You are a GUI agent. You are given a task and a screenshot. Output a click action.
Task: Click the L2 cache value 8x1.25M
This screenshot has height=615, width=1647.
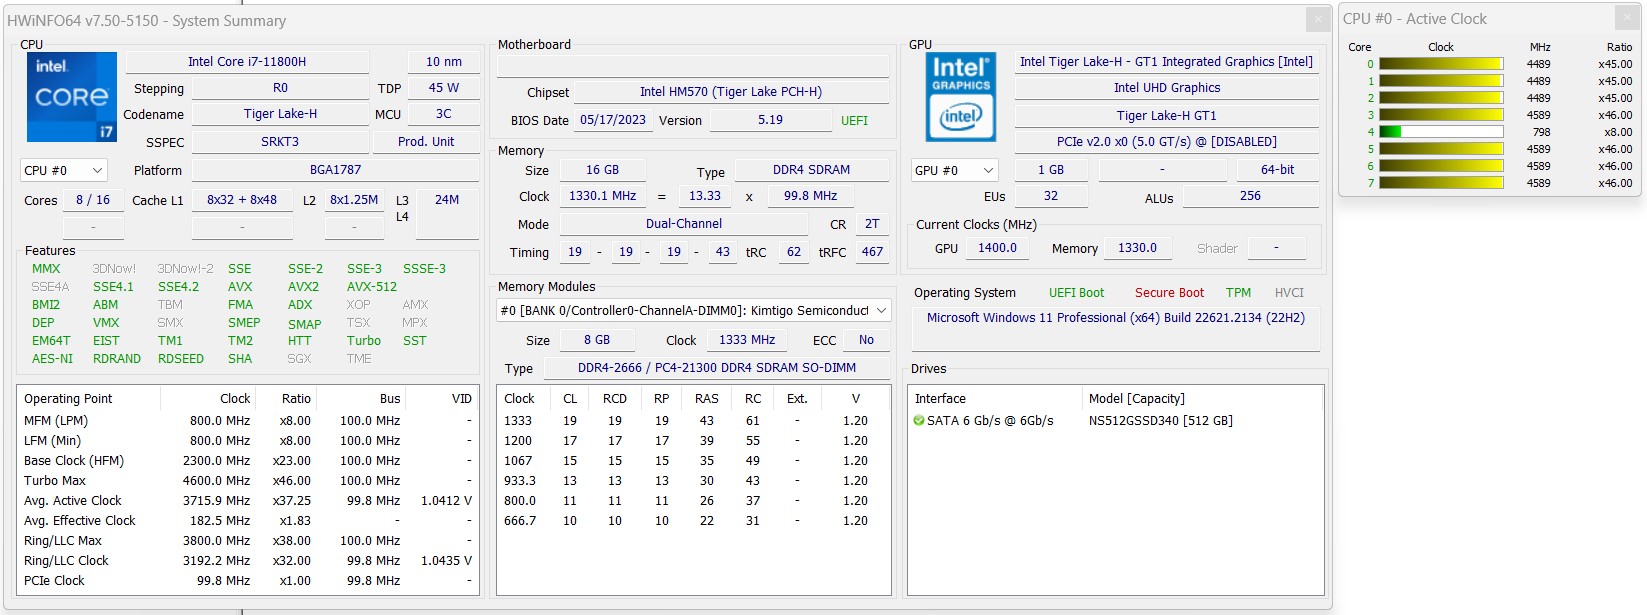354,200
